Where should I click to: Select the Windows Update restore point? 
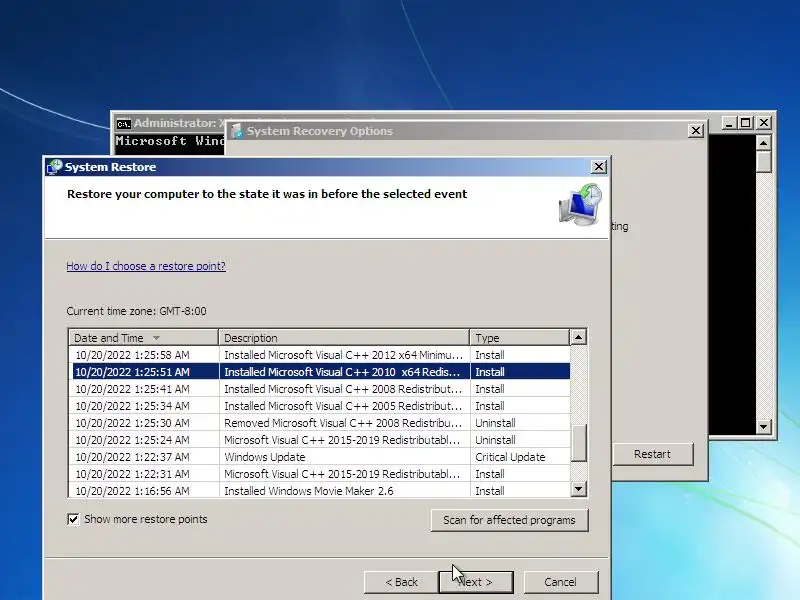point(319,457)
